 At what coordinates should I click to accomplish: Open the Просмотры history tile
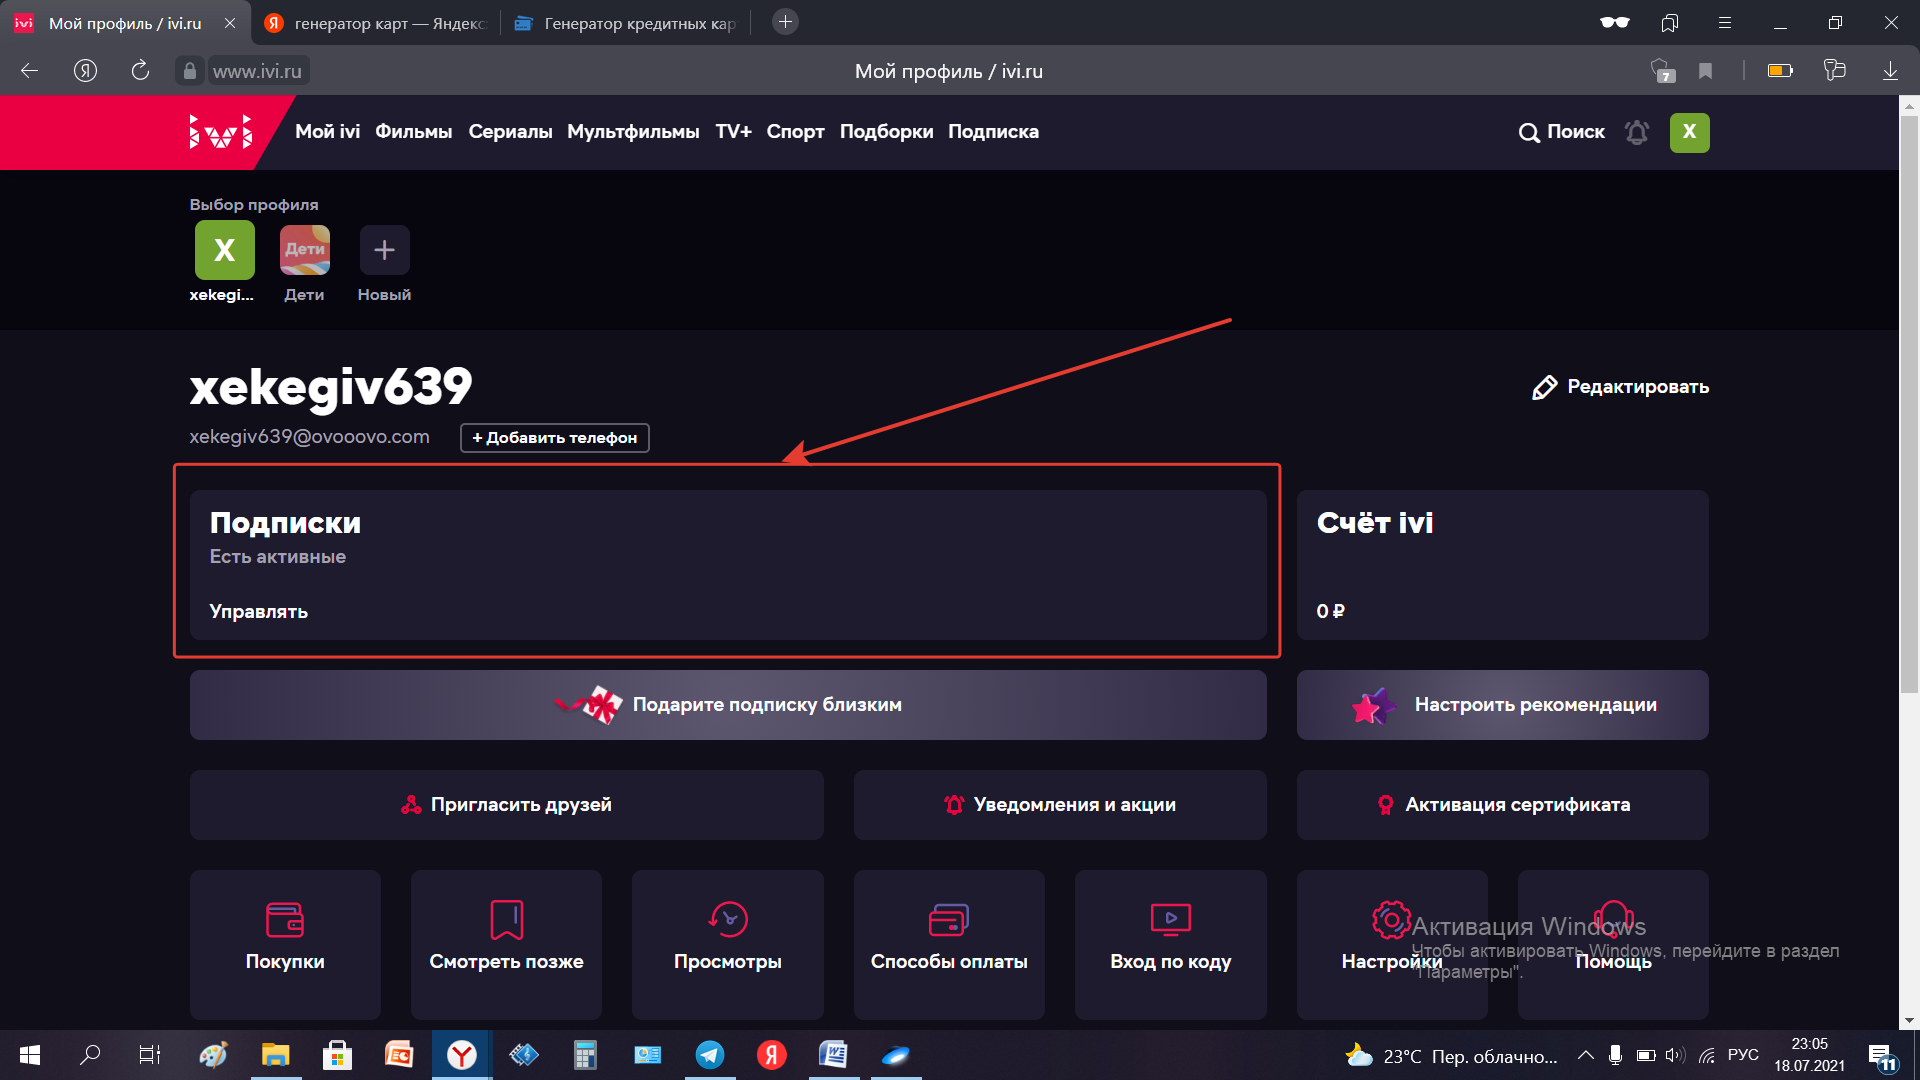[727, 943]
